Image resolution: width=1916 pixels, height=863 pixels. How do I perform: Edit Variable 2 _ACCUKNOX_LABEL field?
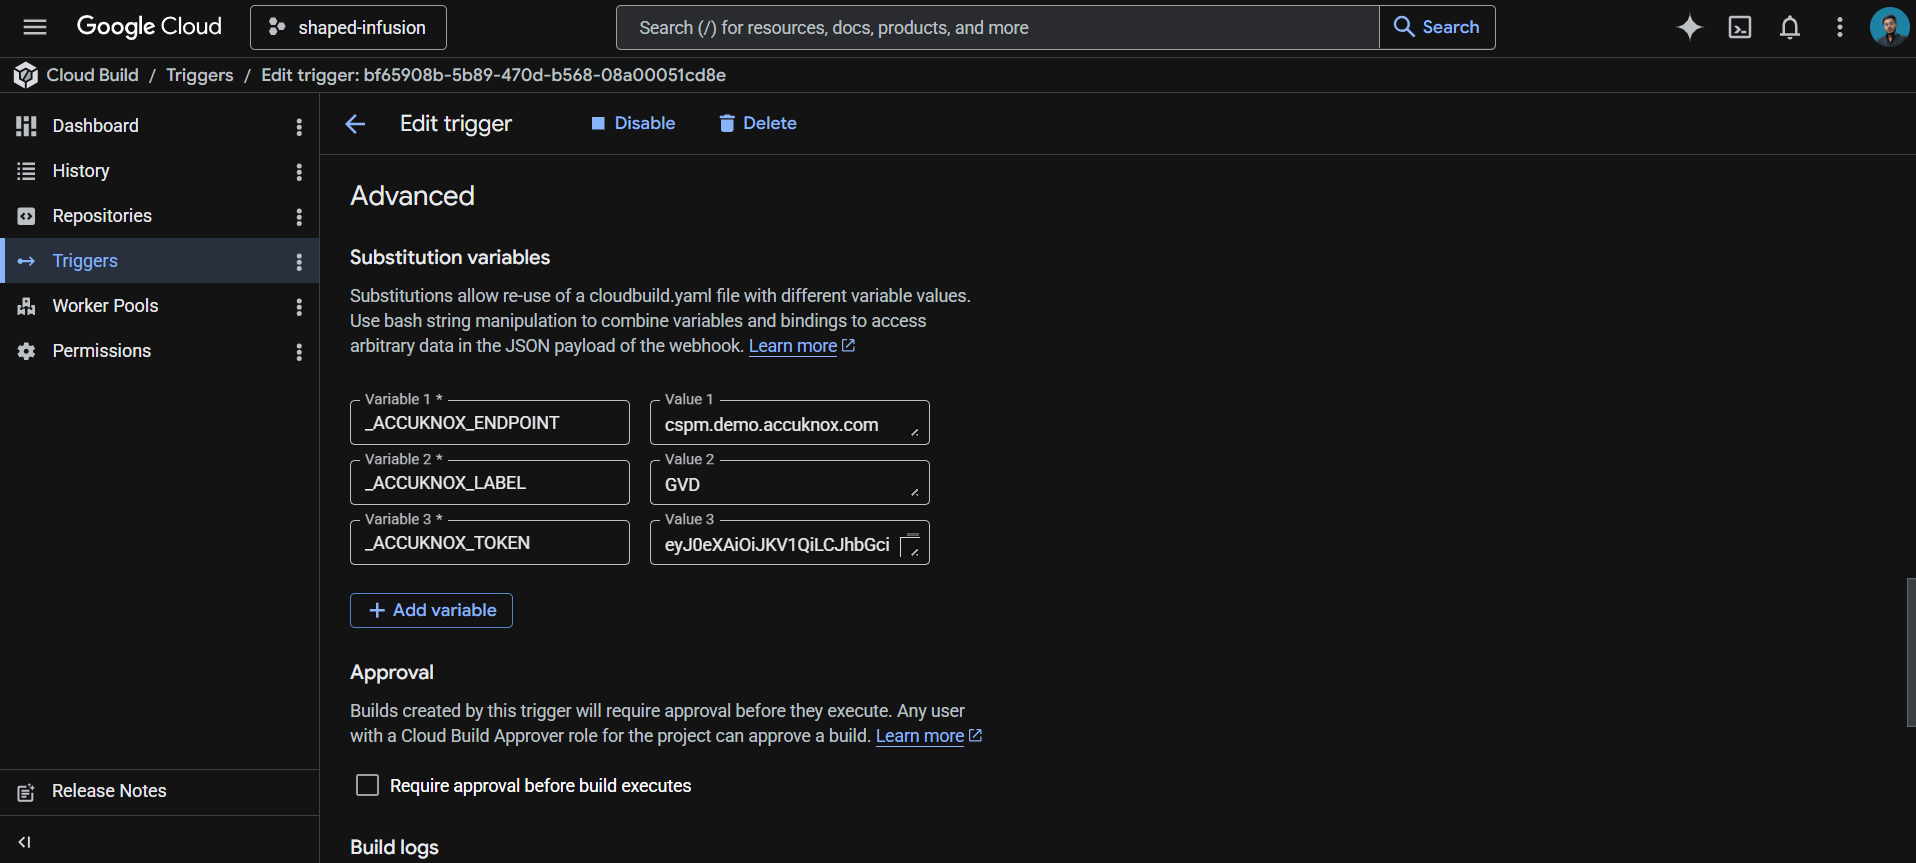(490, 483)
